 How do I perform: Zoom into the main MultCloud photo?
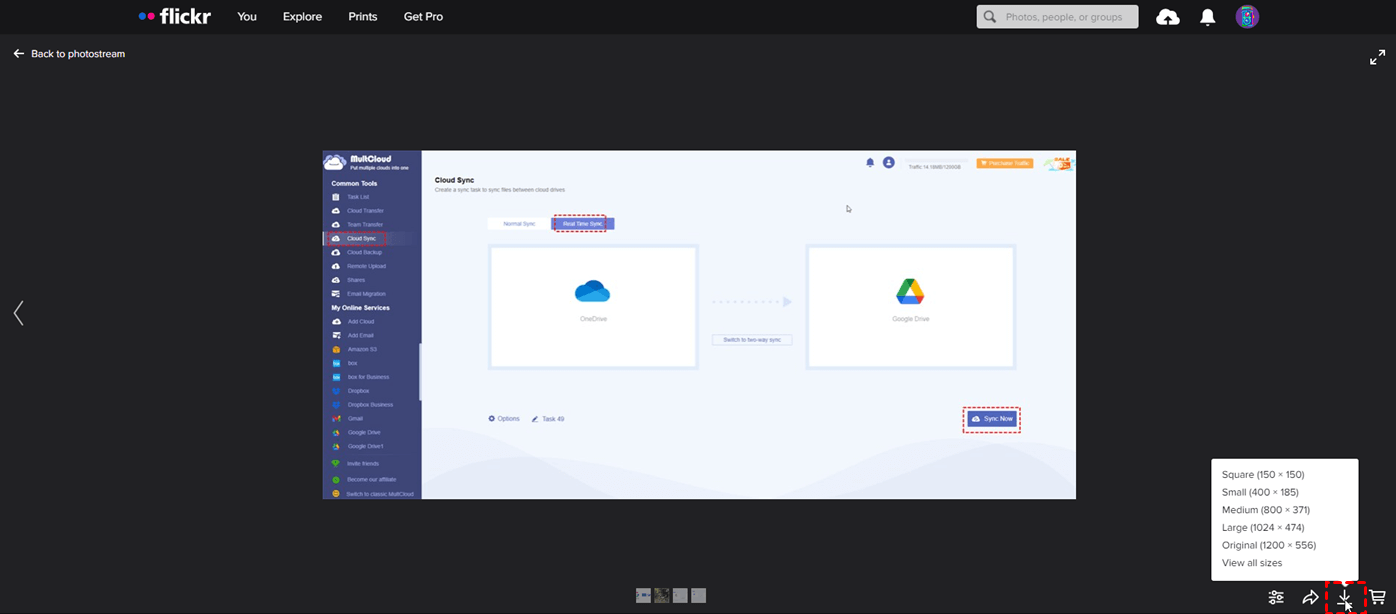click(x=699, y=324)
